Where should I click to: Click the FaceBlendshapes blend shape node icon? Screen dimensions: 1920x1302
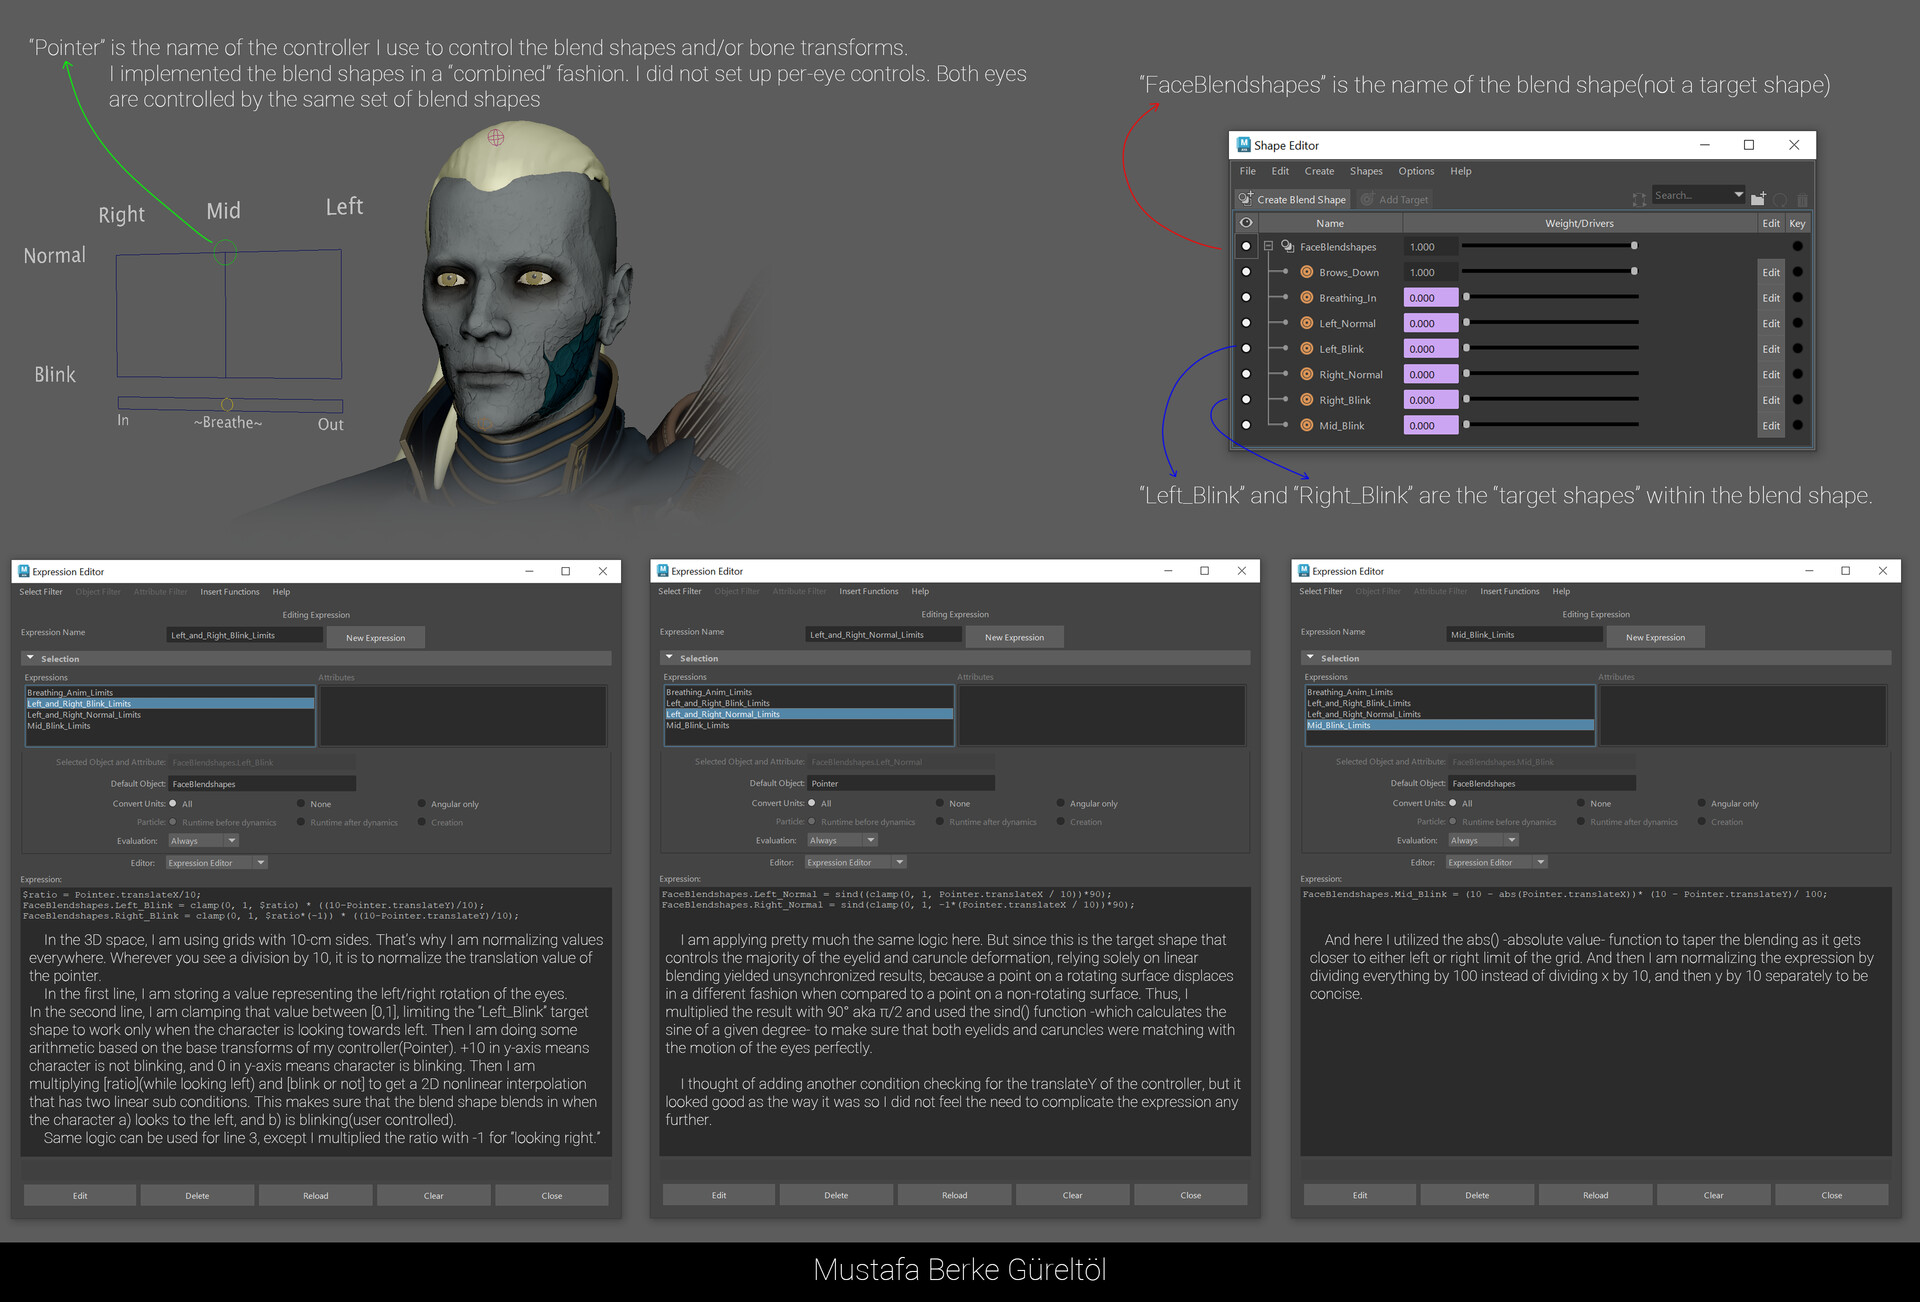[x=1288, y=246]
